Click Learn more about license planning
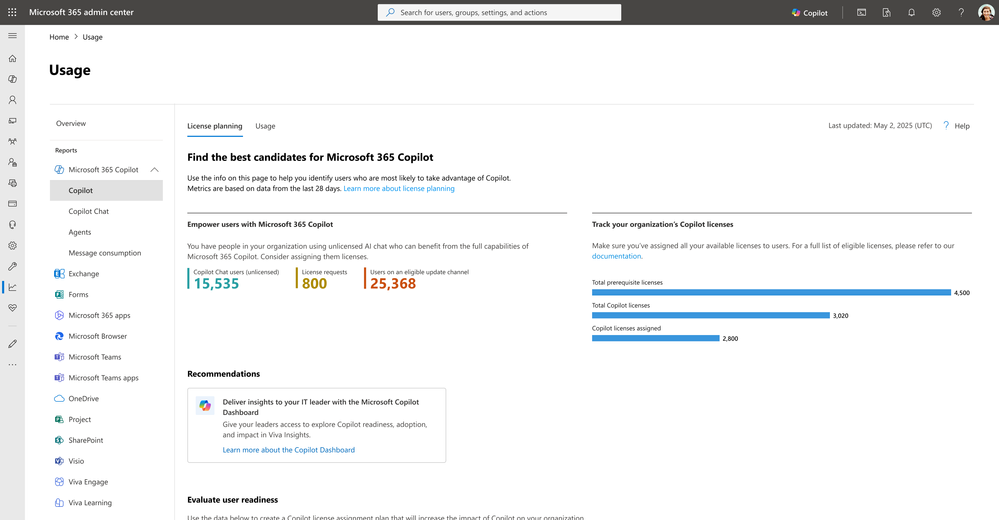The height and width of the screenshot is (520, 999). [x=399, y=188]
